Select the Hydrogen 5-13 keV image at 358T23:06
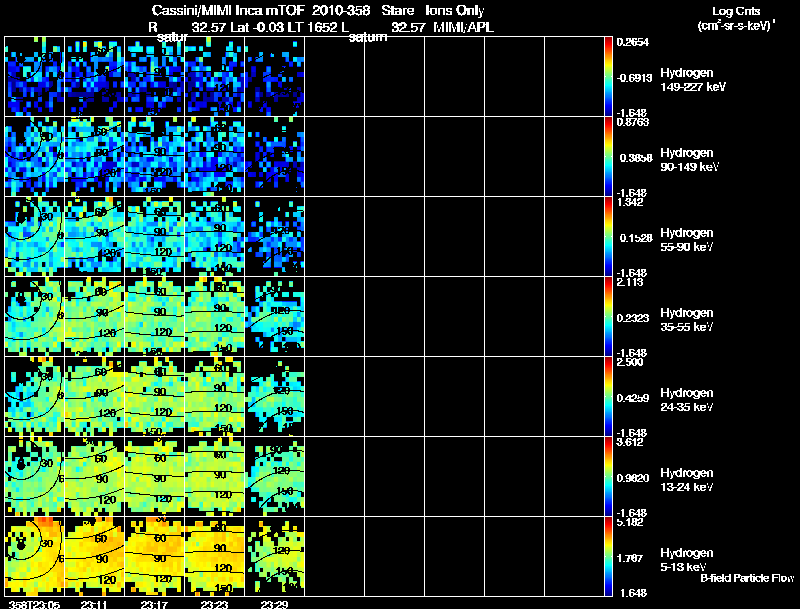The image size is (800, 609). pos(35,556)
